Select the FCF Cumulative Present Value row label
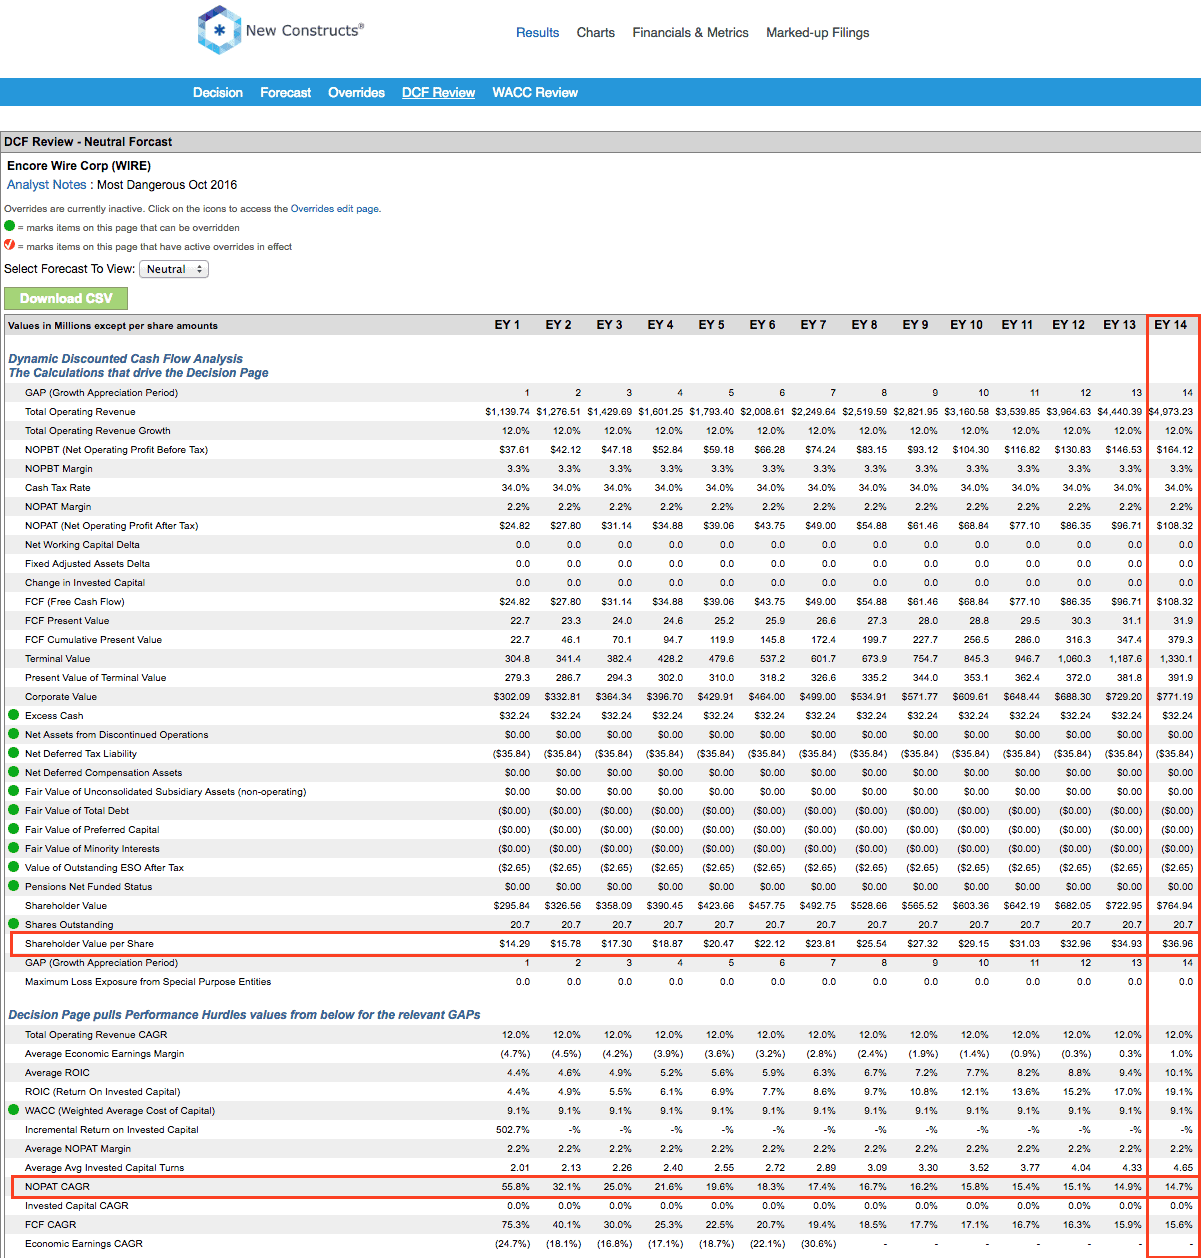 [93, 640]
